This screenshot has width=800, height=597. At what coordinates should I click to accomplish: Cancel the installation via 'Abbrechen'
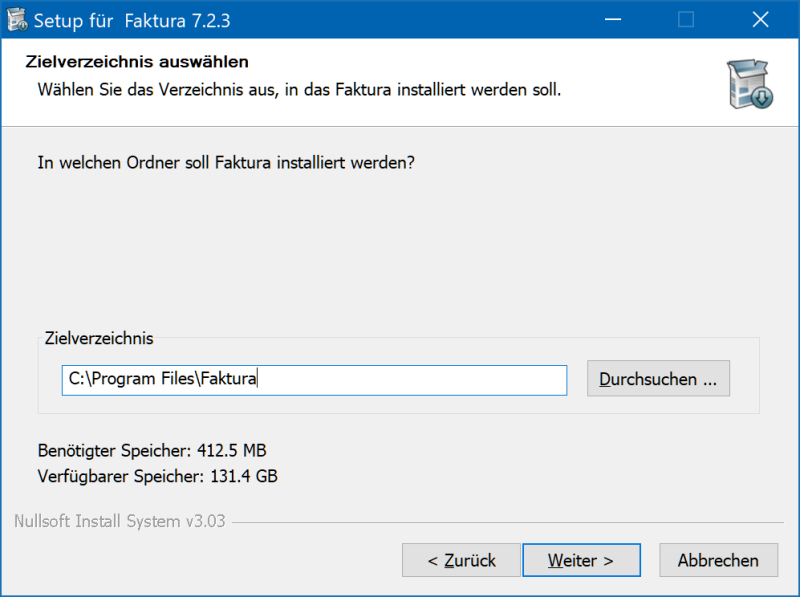tap(718, 560)
